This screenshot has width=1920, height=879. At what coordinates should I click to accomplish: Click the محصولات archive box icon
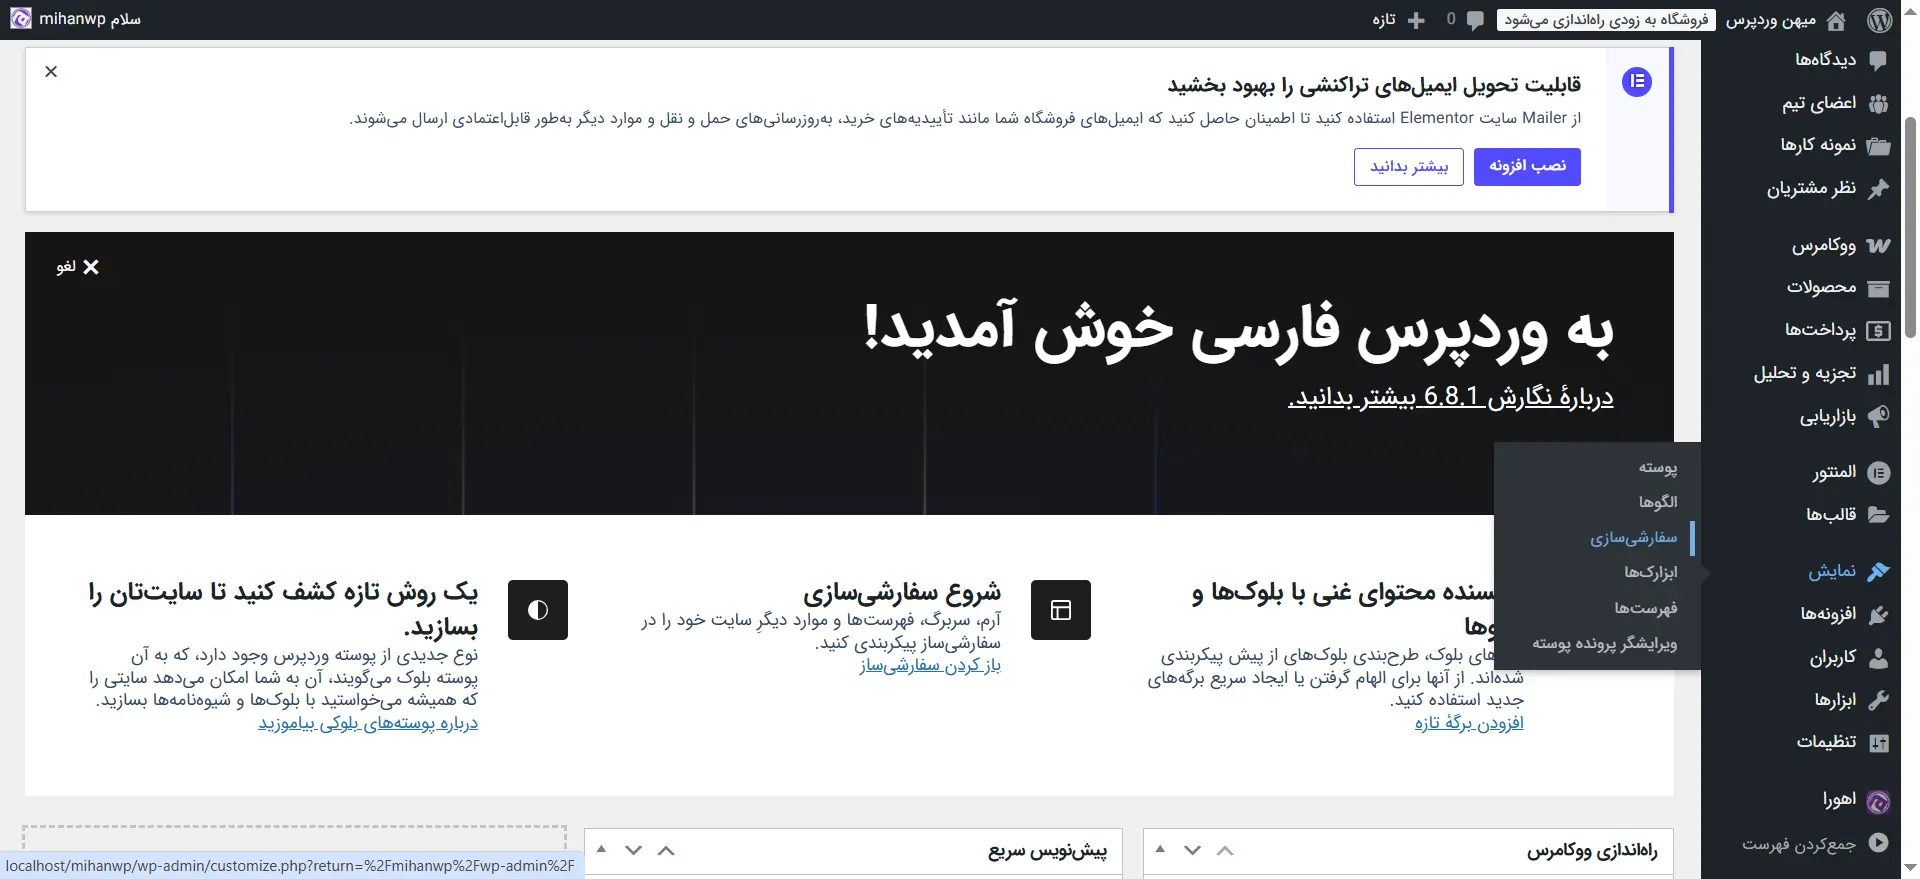click(x=1878, y=288)
